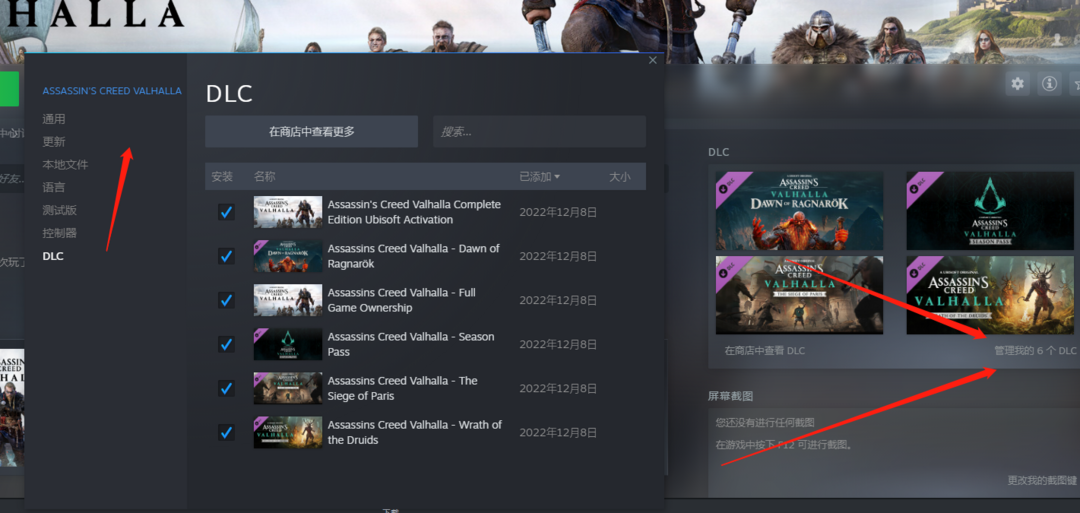The image size is (1080, 513).
Task: Toggle Season Pass install checkbox
Action: 226,344
